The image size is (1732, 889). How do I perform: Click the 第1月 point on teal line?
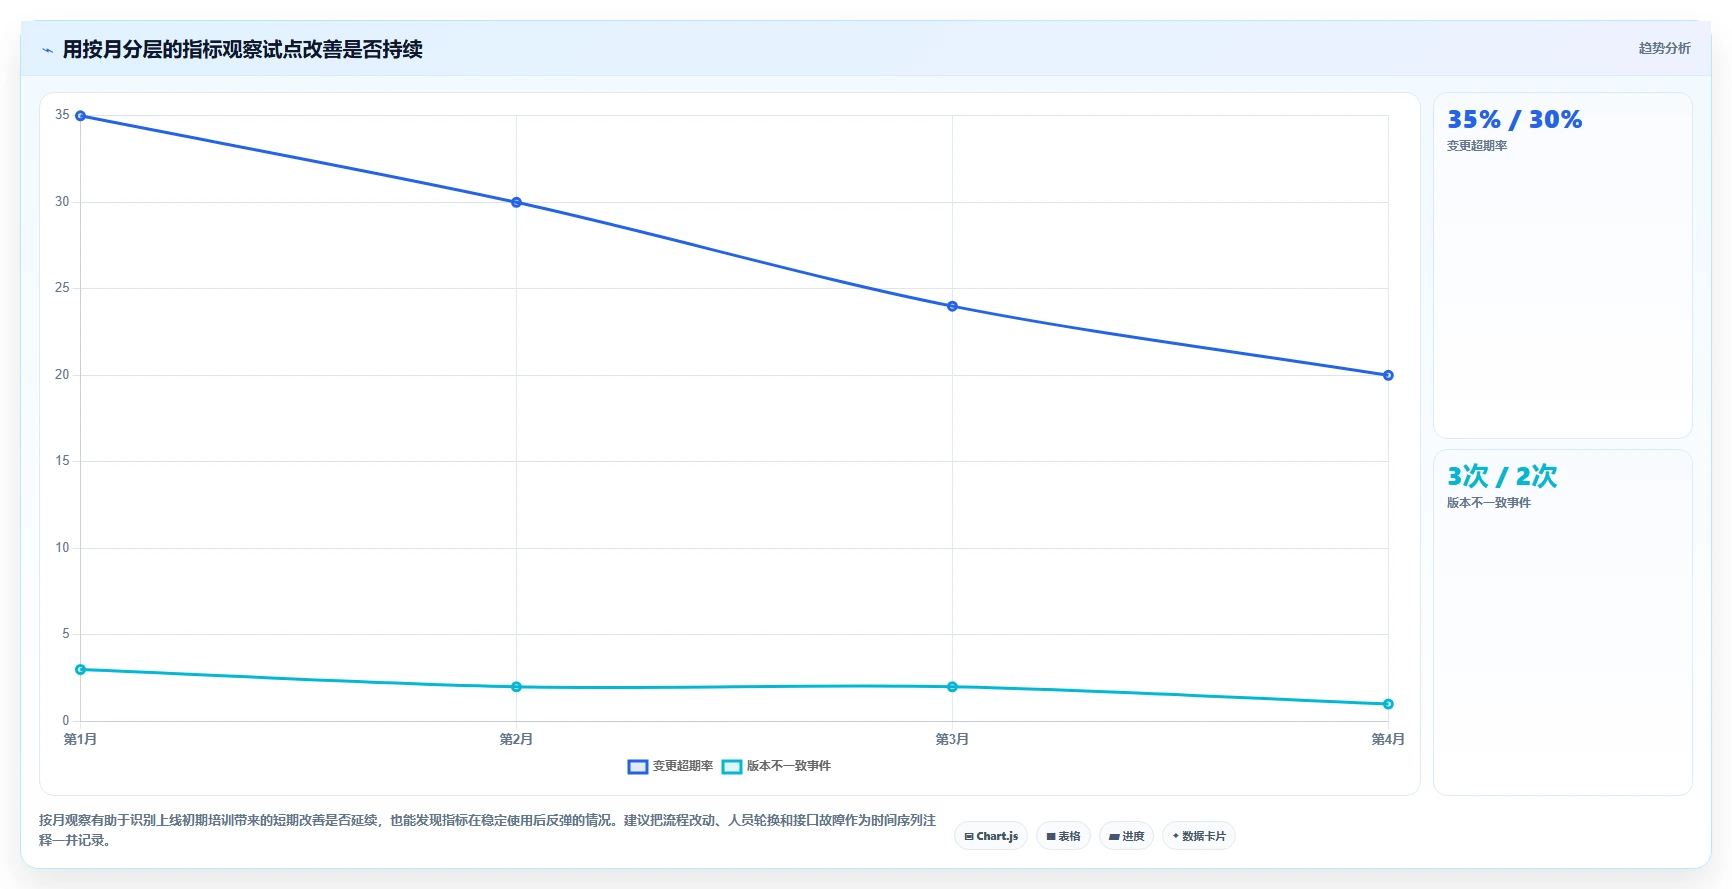[x=81, y=669]
